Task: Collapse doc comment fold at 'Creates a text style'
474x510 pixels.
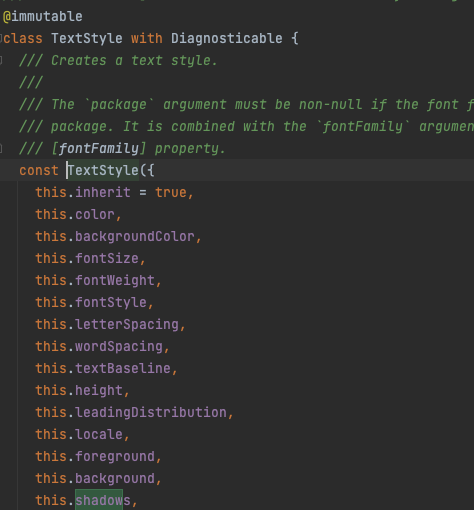Action: pos(1,60)
